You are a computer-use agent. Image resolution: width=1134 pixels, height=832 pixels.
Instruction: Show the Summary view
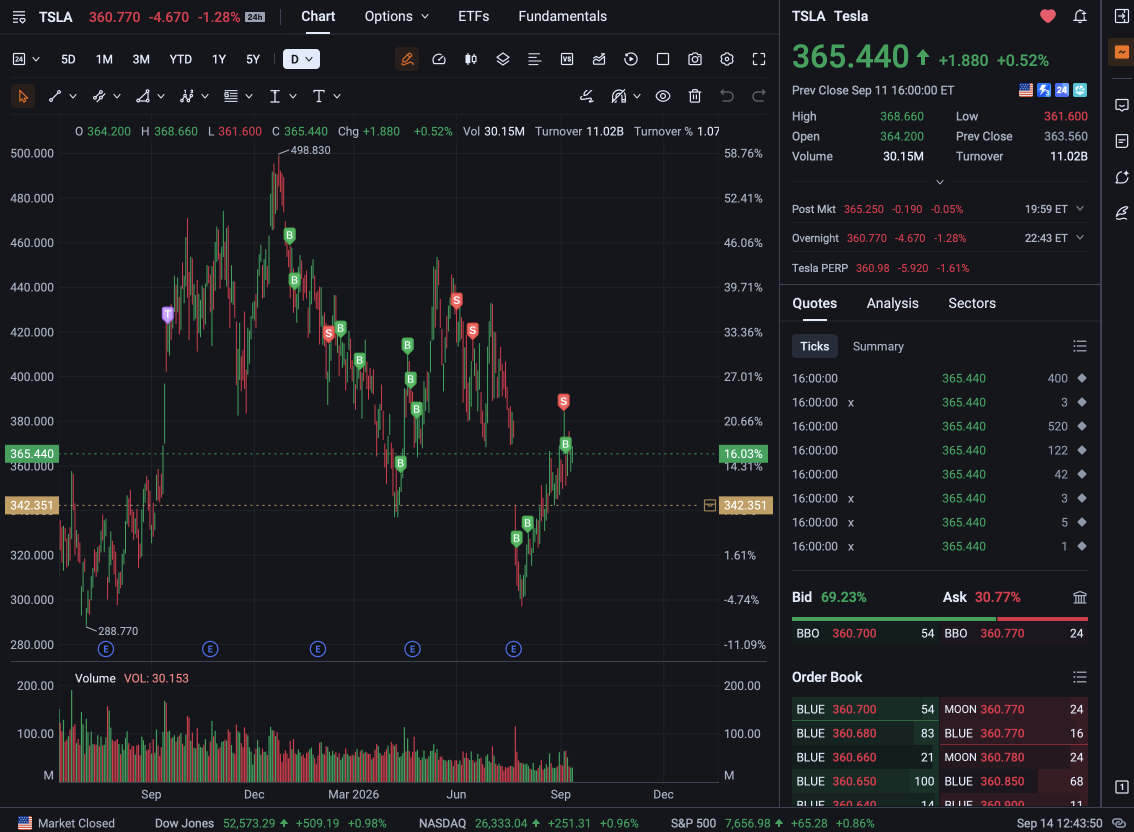point(878,347)
